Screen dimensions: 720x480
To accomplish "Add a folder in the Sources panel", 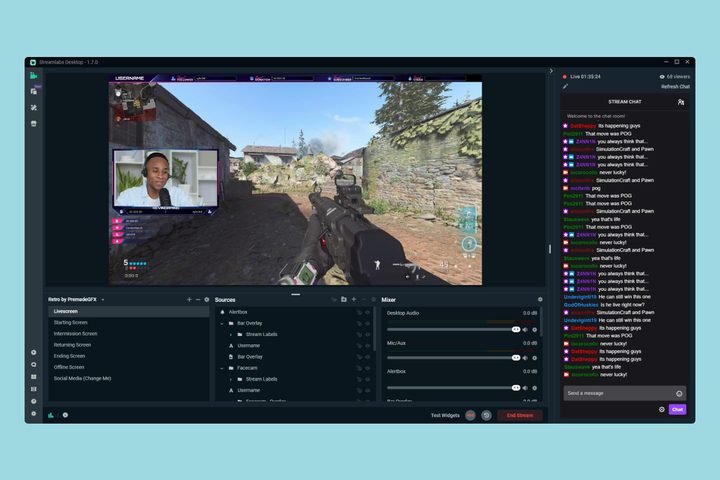I will pyautogui.click(x=344, y=299).
